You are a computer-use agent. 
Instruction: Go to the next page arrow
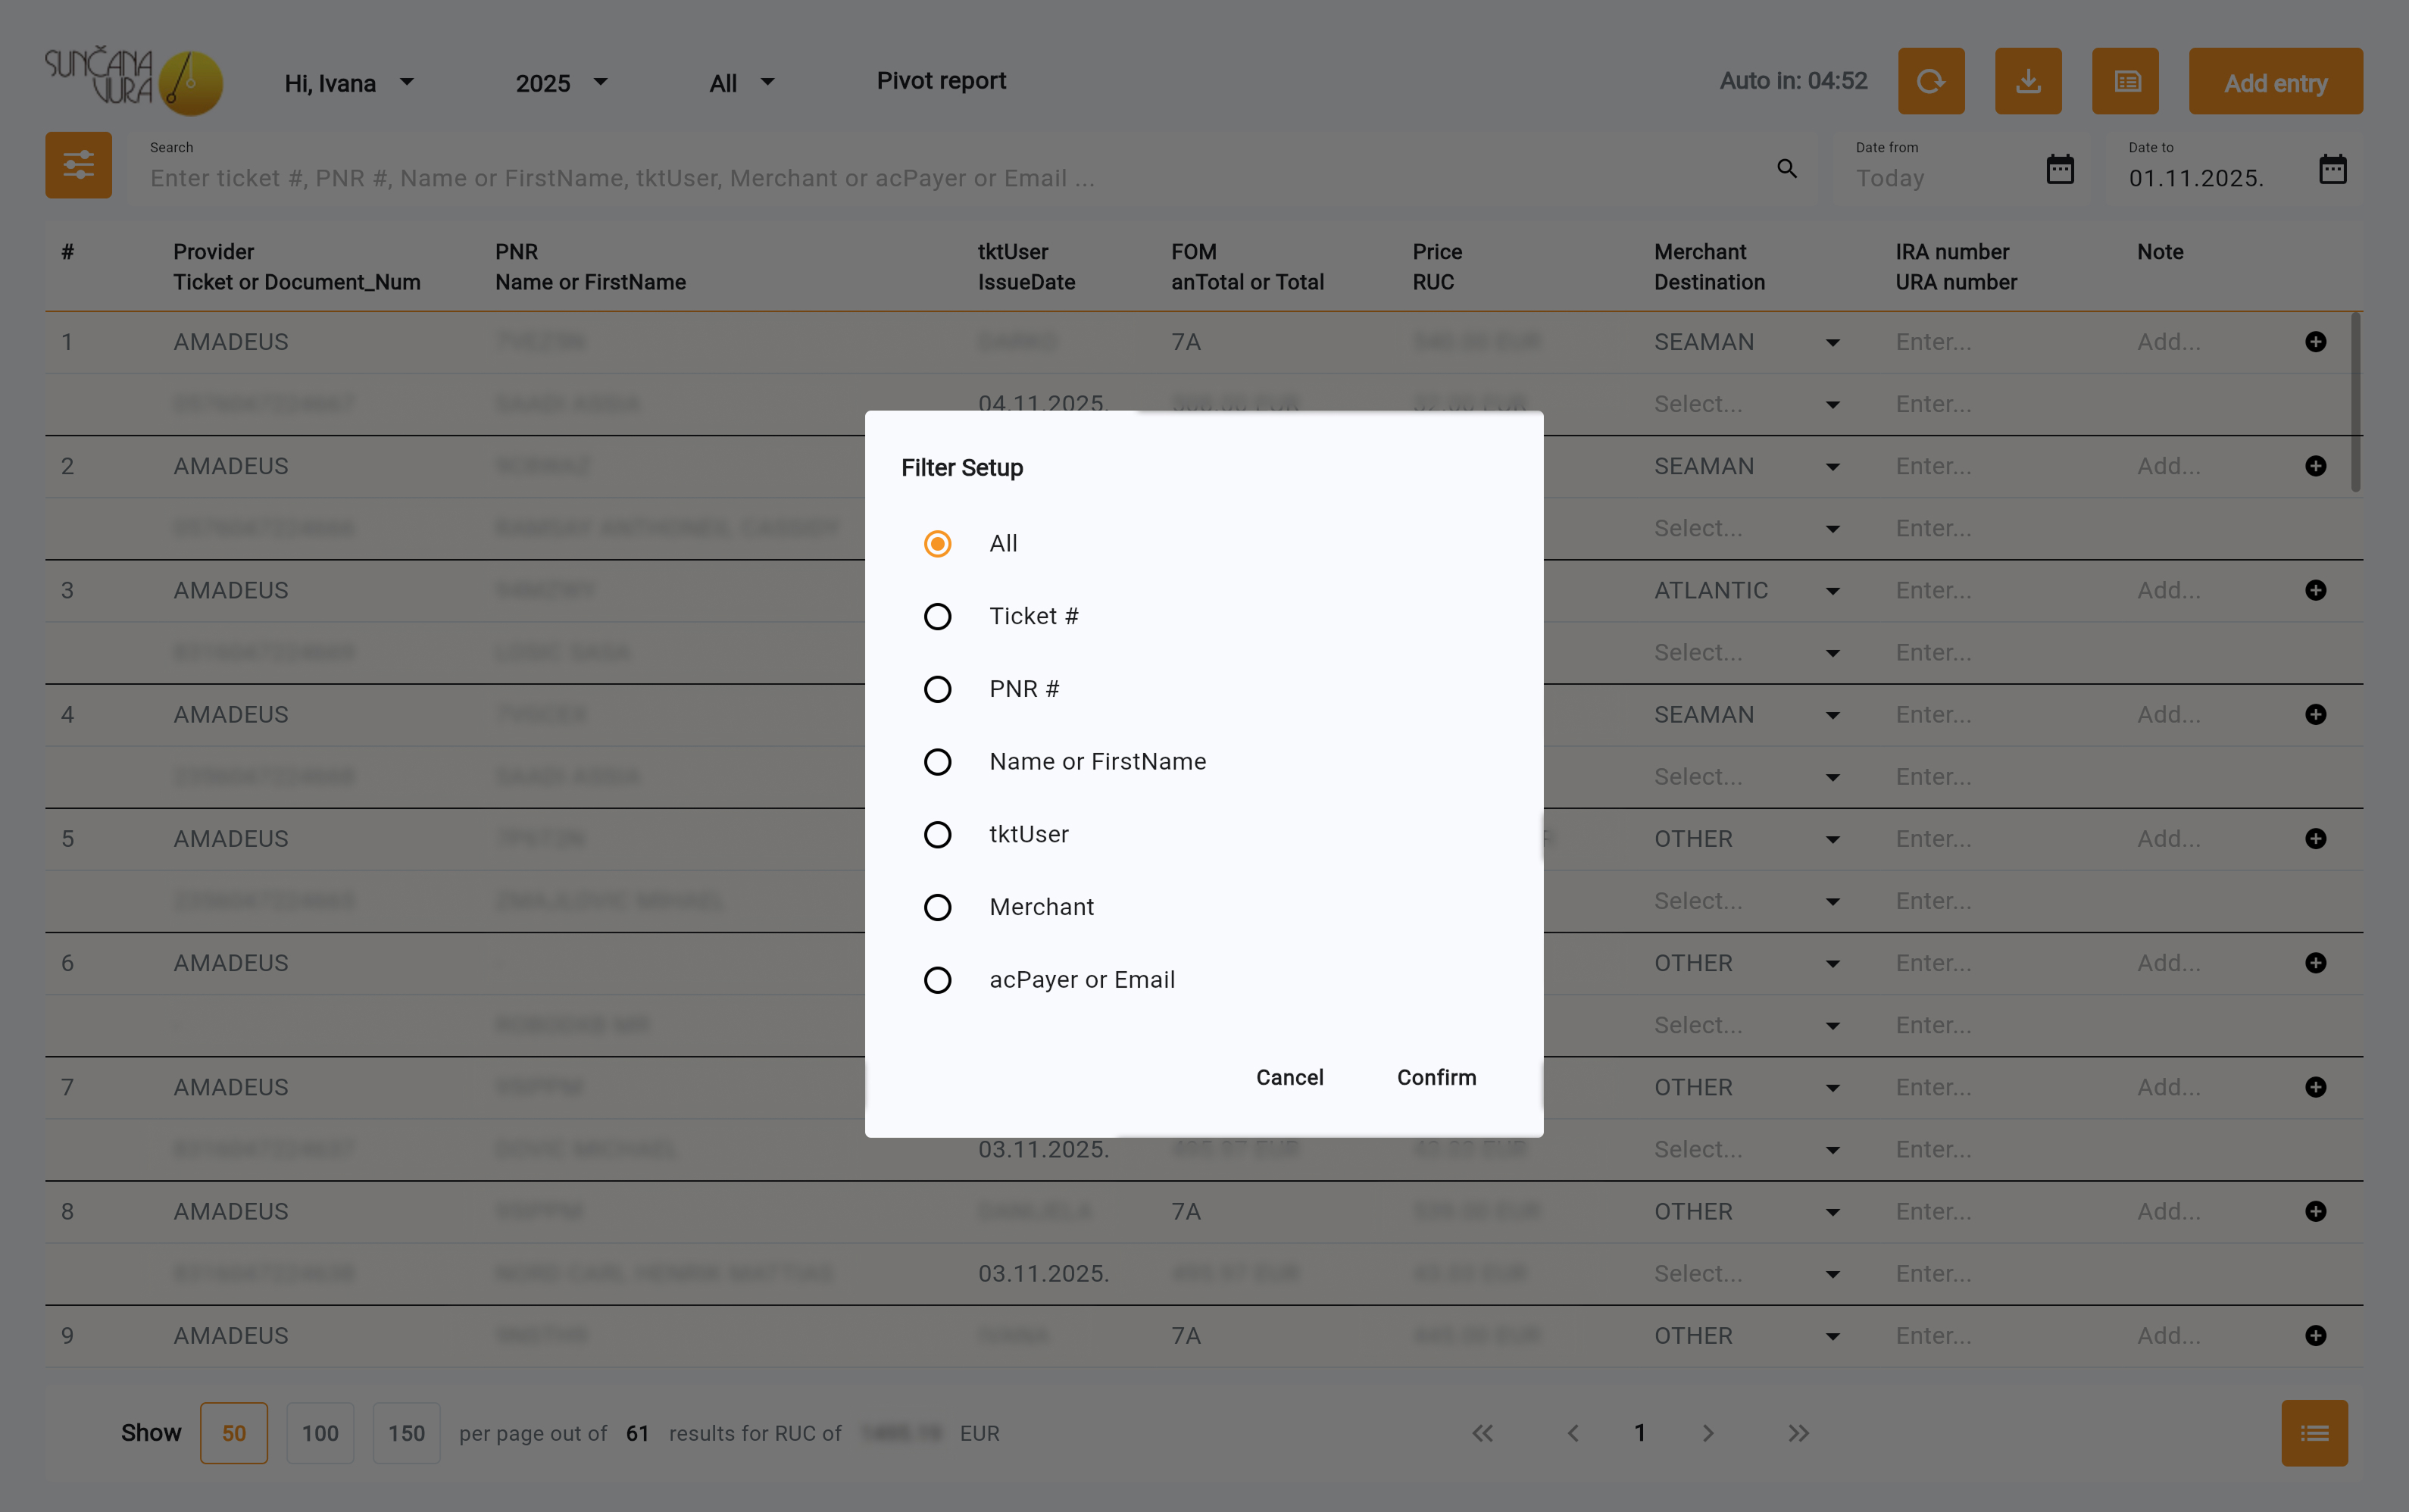tap(1707, 1433)
